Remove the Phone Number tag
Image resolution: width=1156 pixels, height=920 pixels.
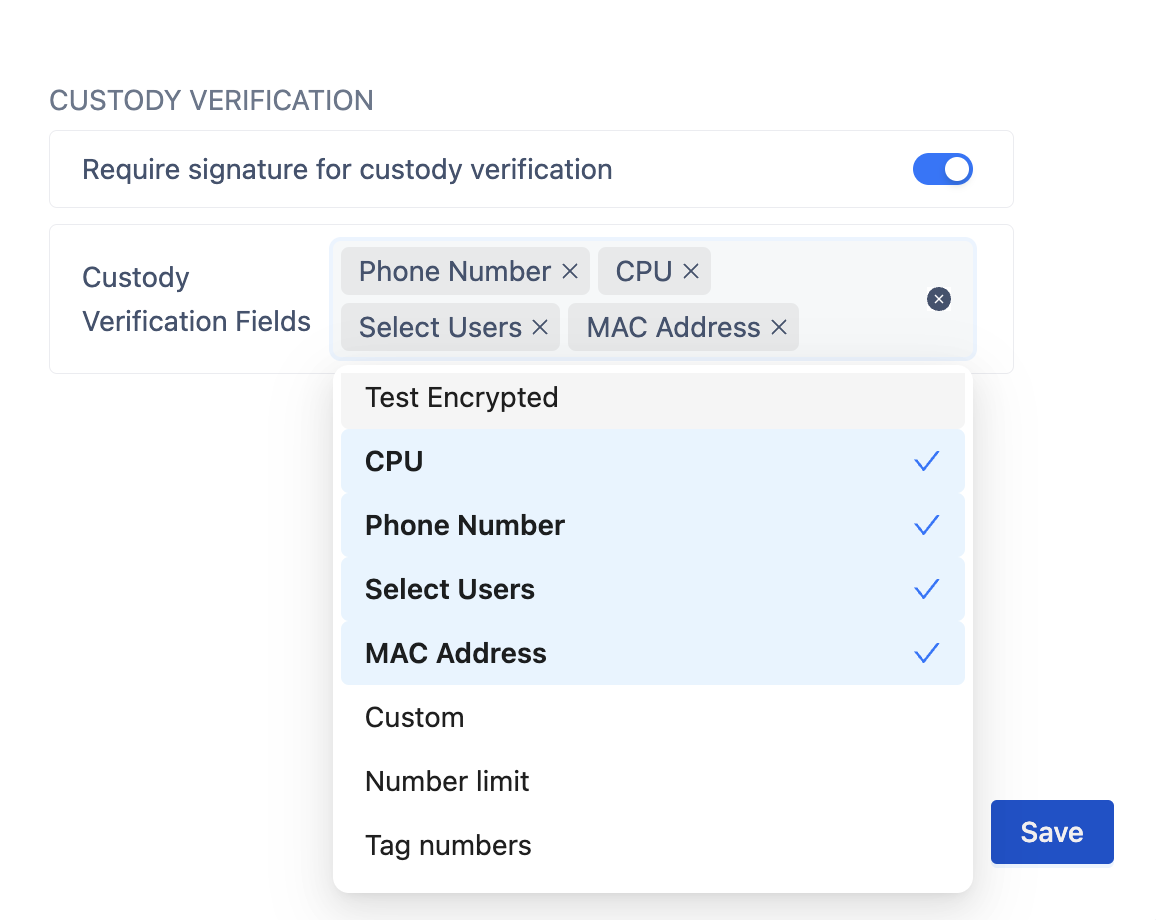point(570,272)
